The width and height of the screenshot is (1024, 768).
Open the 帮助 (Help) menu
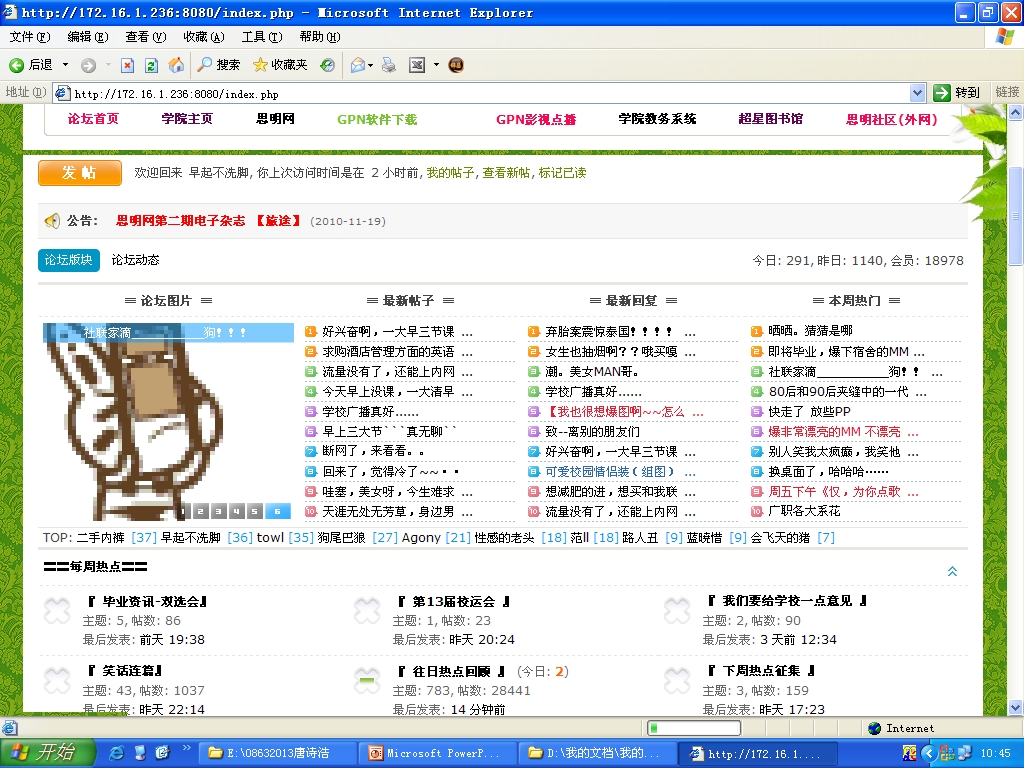320,37
